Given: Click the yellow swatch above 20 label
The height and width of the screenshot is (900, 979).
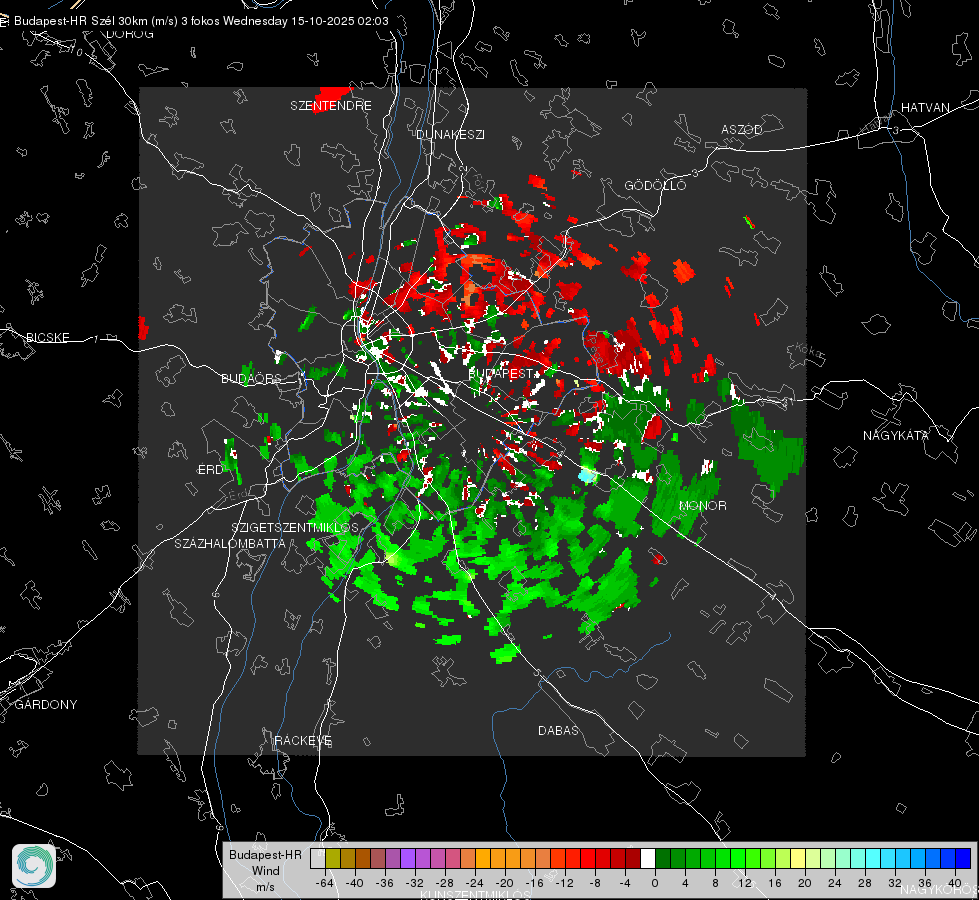Looking at the screenshot, I should (798, 859).
